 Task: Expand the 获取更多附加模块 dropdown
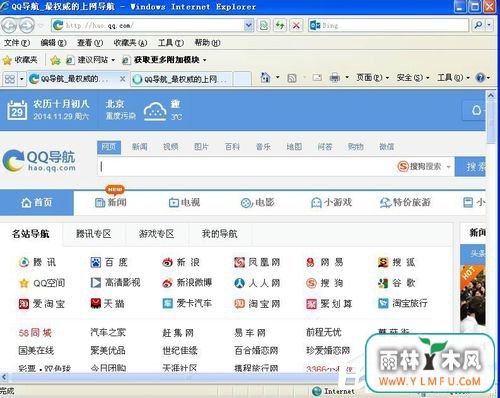point(204,60)
